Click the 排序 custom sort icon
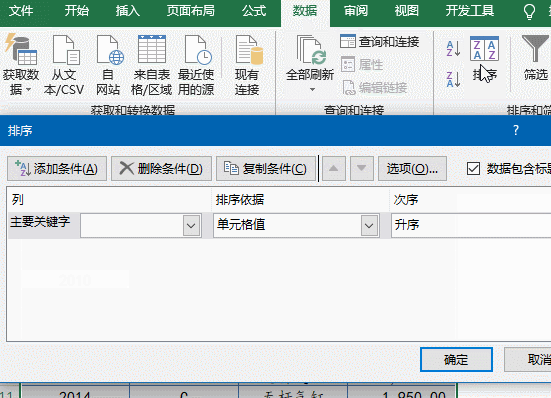The width and height of the screenshot is (551, 398). point(484,49)
